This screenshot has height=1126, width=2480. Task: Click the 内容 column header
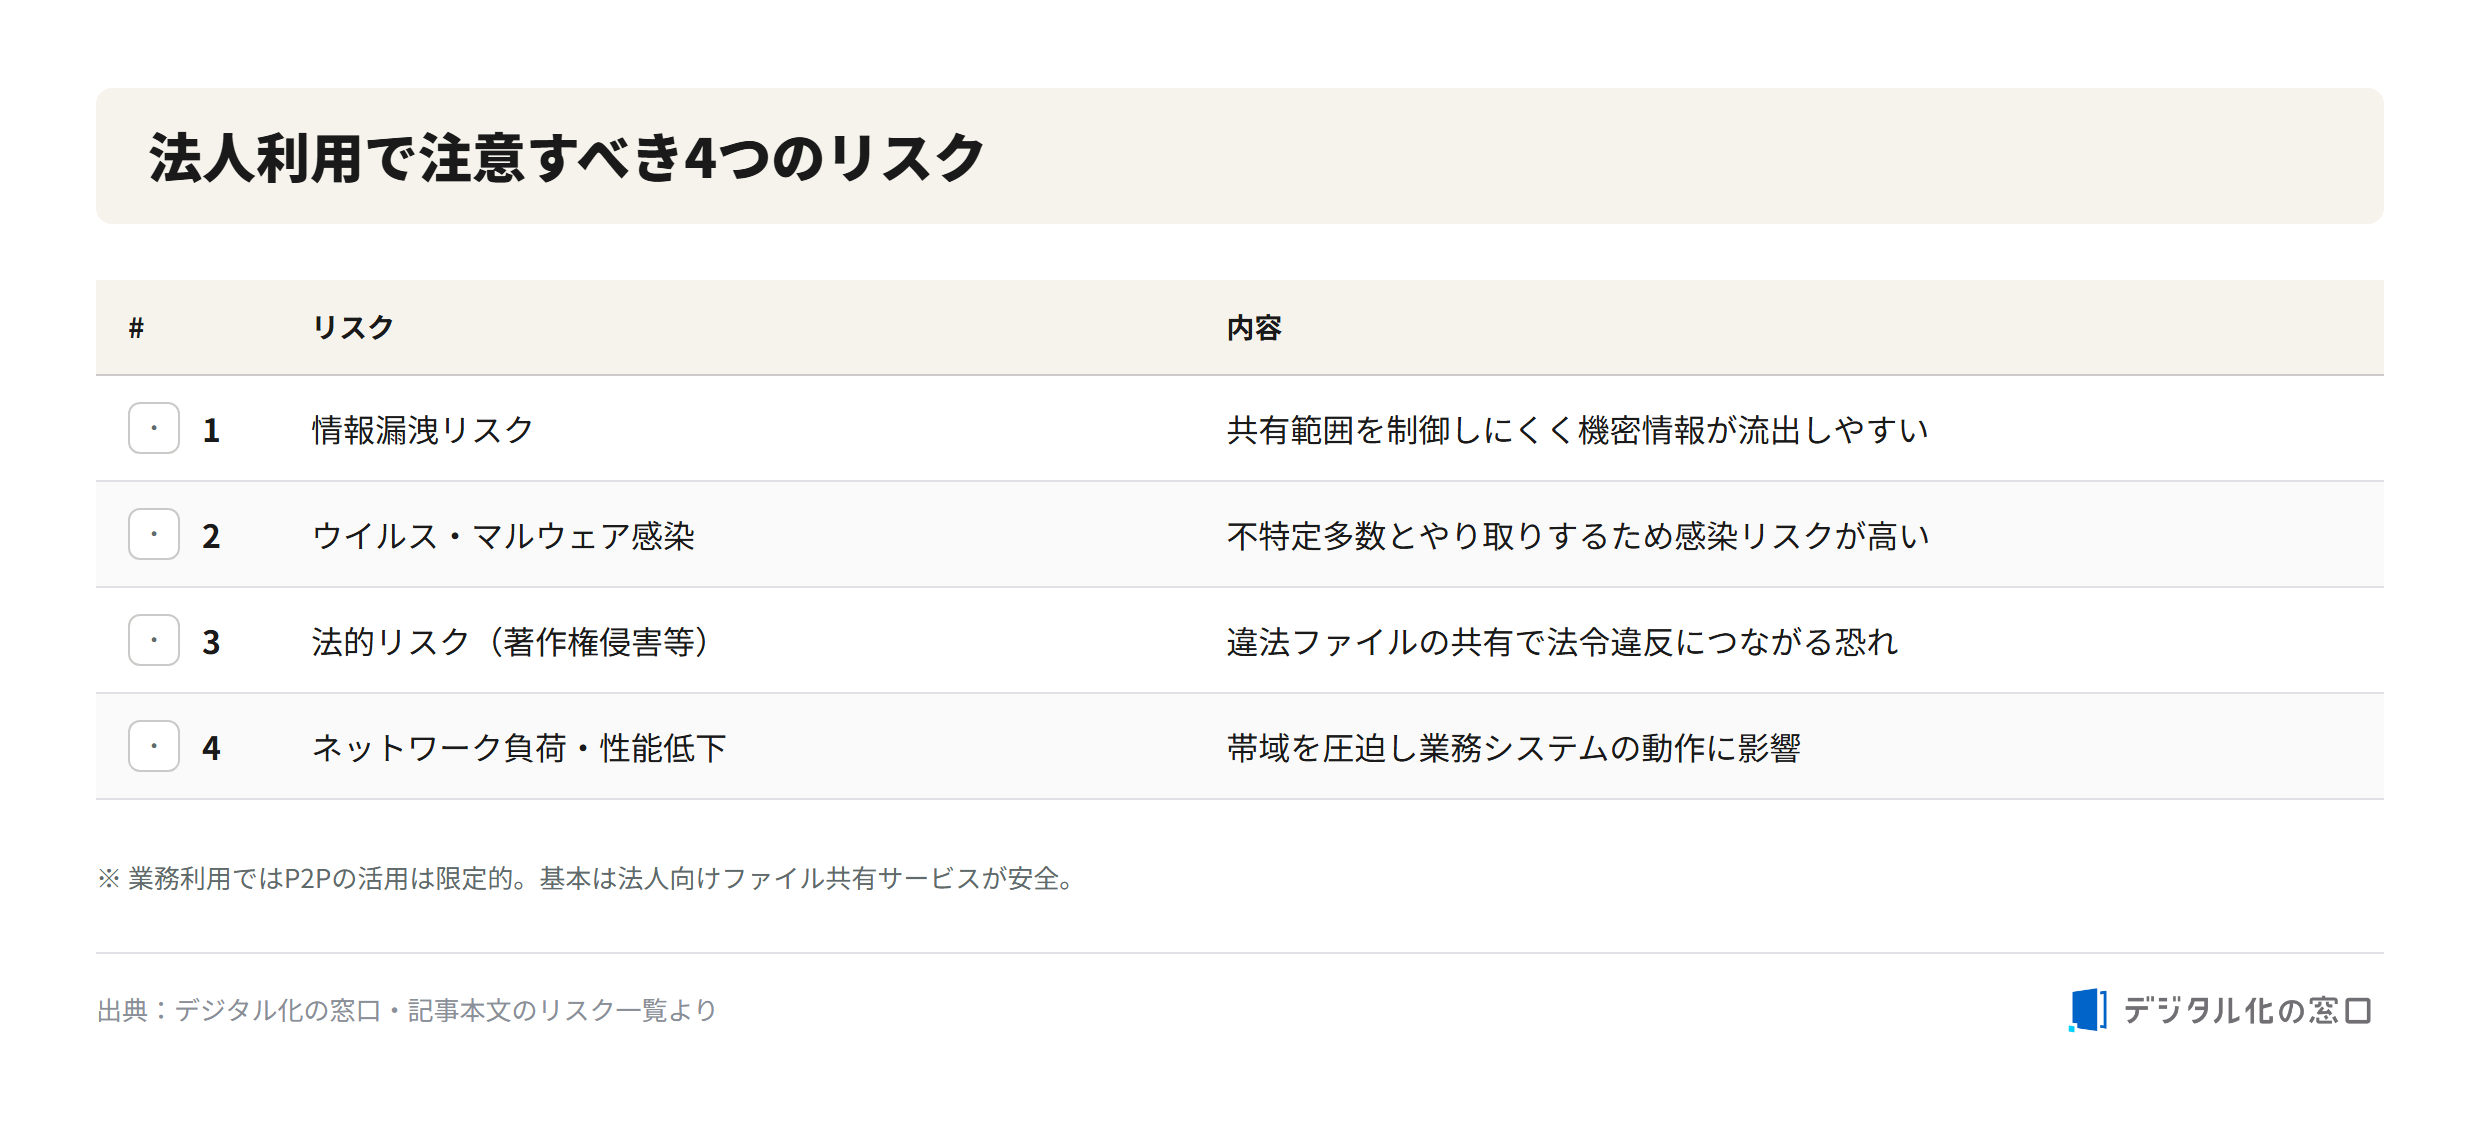[1254, 328]
